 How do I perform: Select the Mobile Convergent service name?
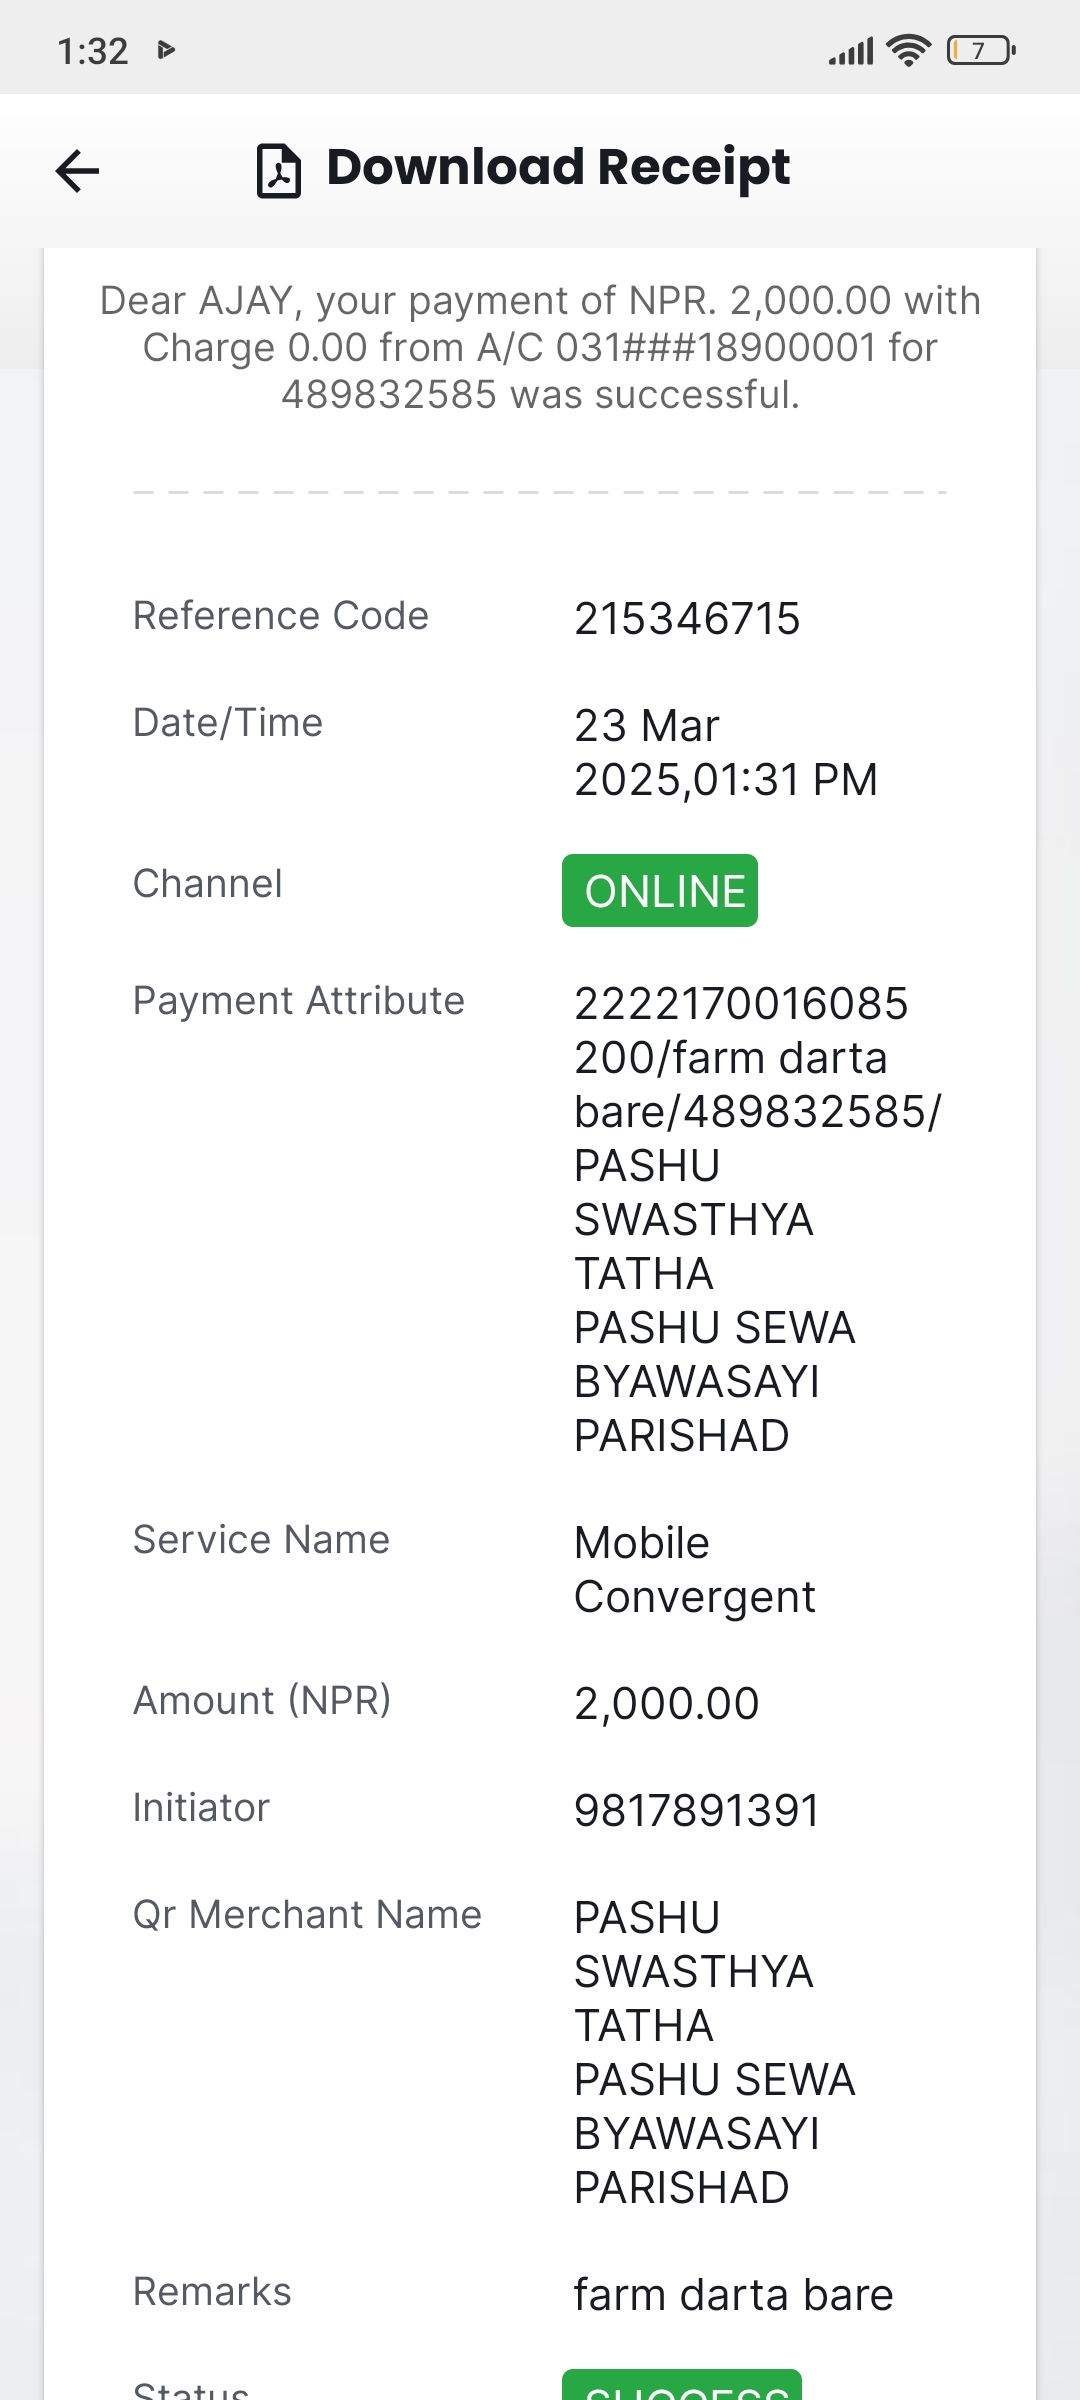tap(695, 1570)
